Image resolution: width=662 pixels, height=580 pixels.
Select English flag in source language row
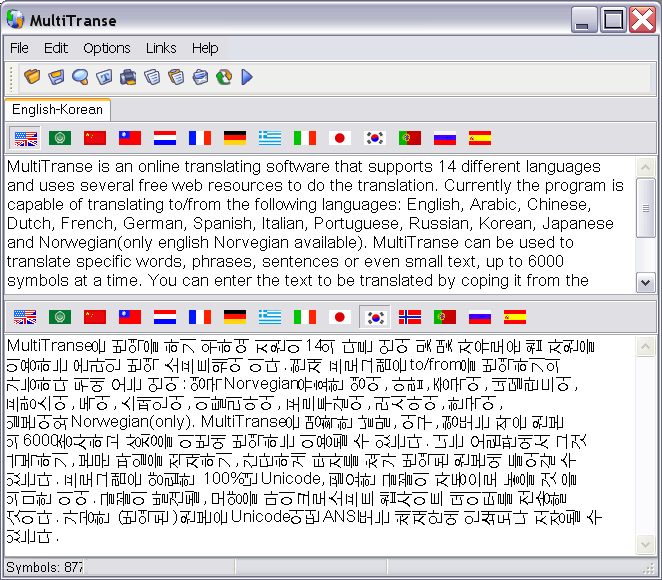tap(25, 138)
